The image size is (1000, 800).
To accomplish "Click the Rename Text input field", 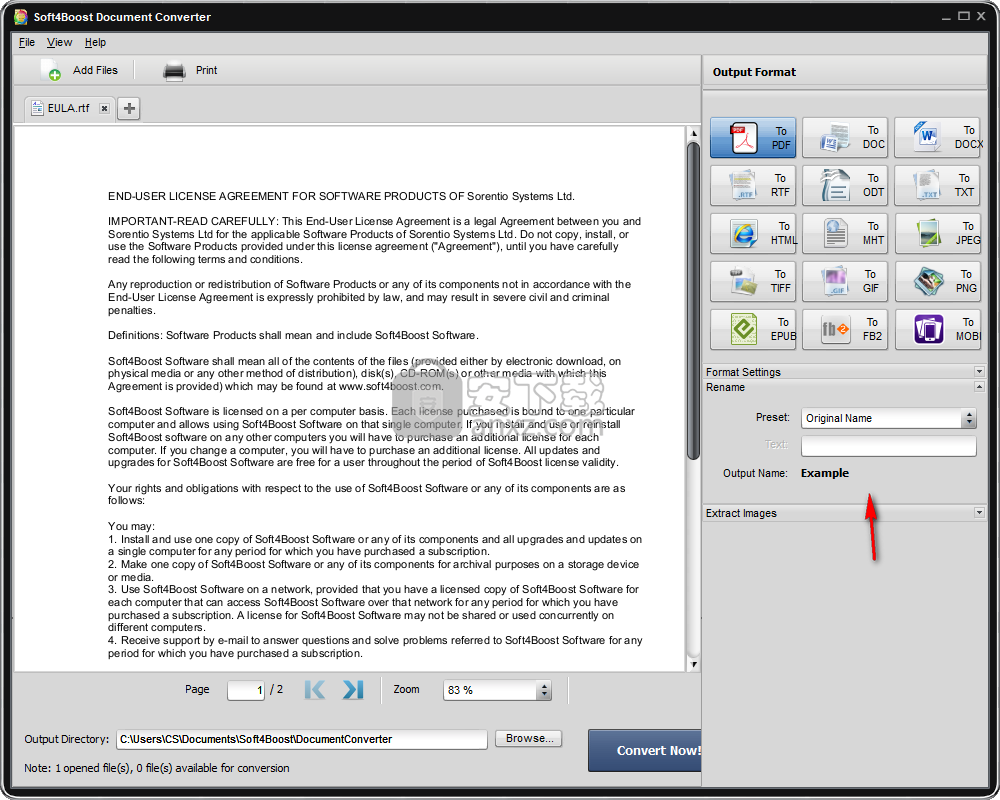I will pos(888,446).
